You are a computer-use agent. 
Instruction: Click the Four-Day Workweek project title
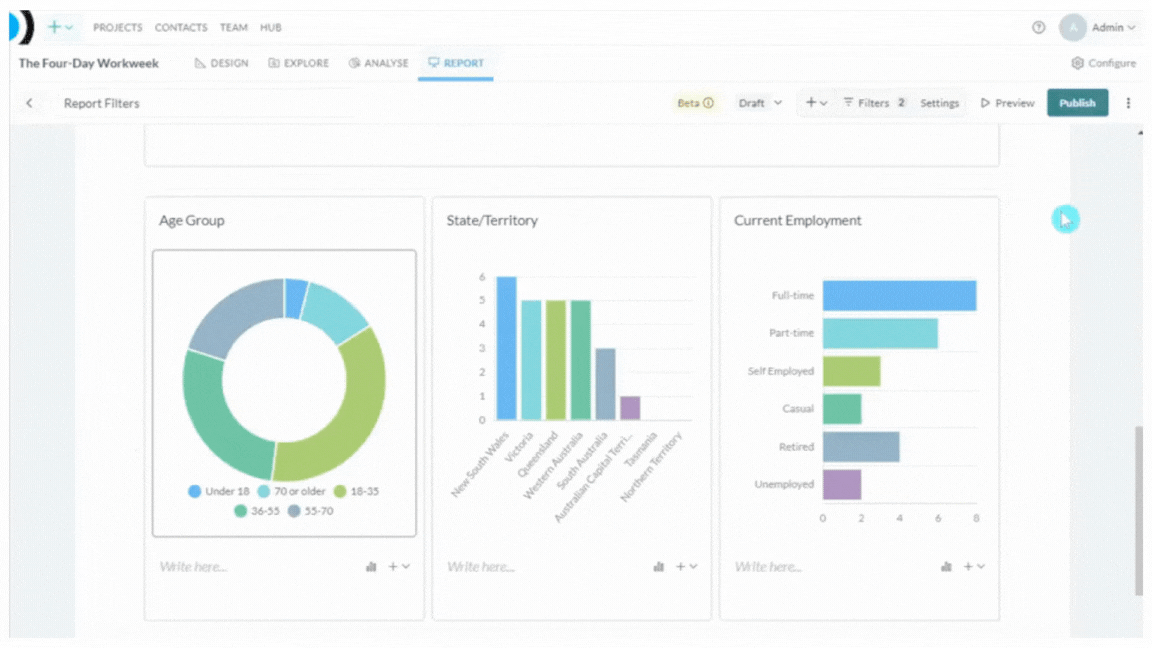89,63
